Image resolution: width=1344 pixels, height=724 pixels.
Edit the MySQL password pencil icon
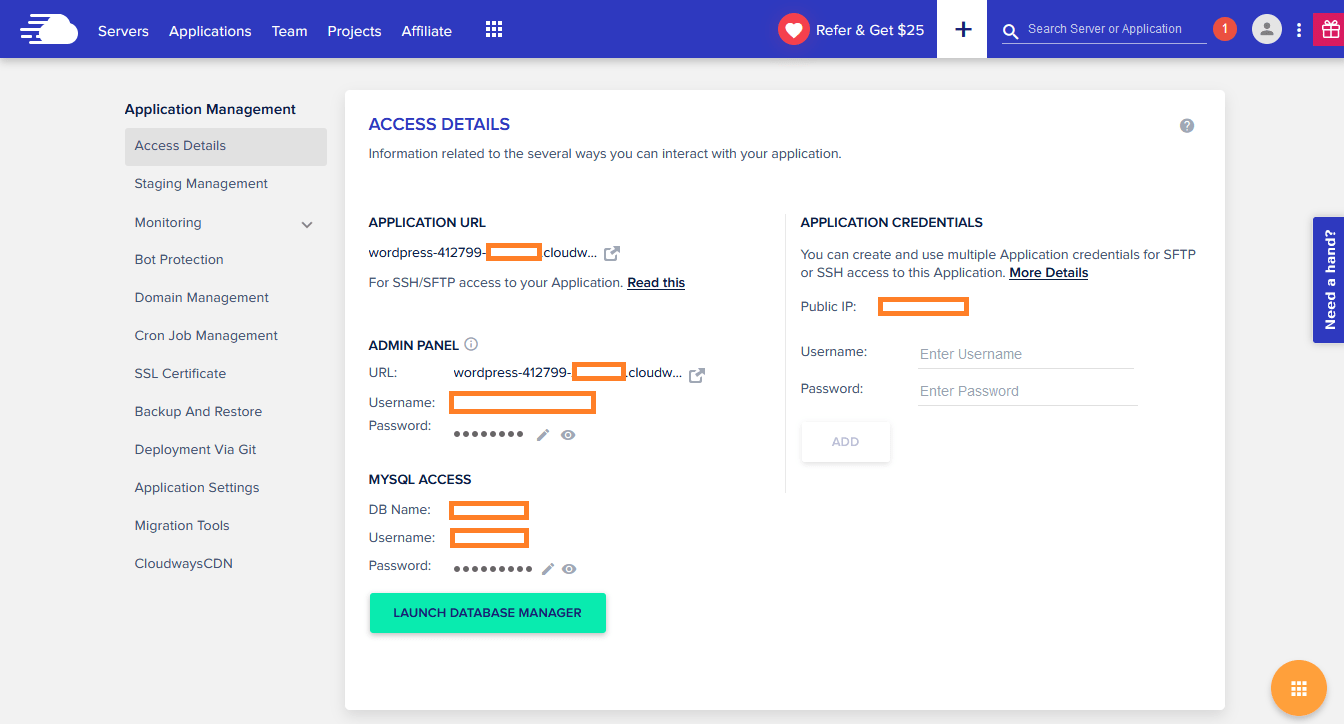[x=547, y=568]
